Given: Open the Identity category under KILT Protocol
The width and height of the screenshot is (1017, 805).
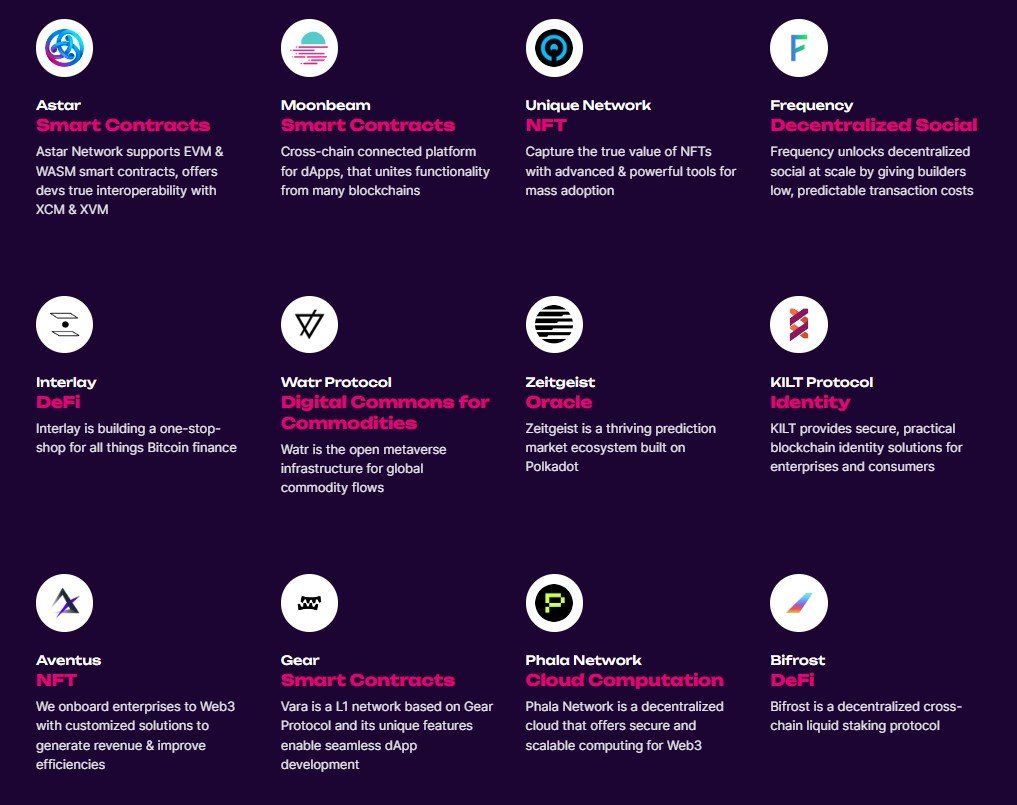Looking at the screenshot, I should tap(809, 402).
